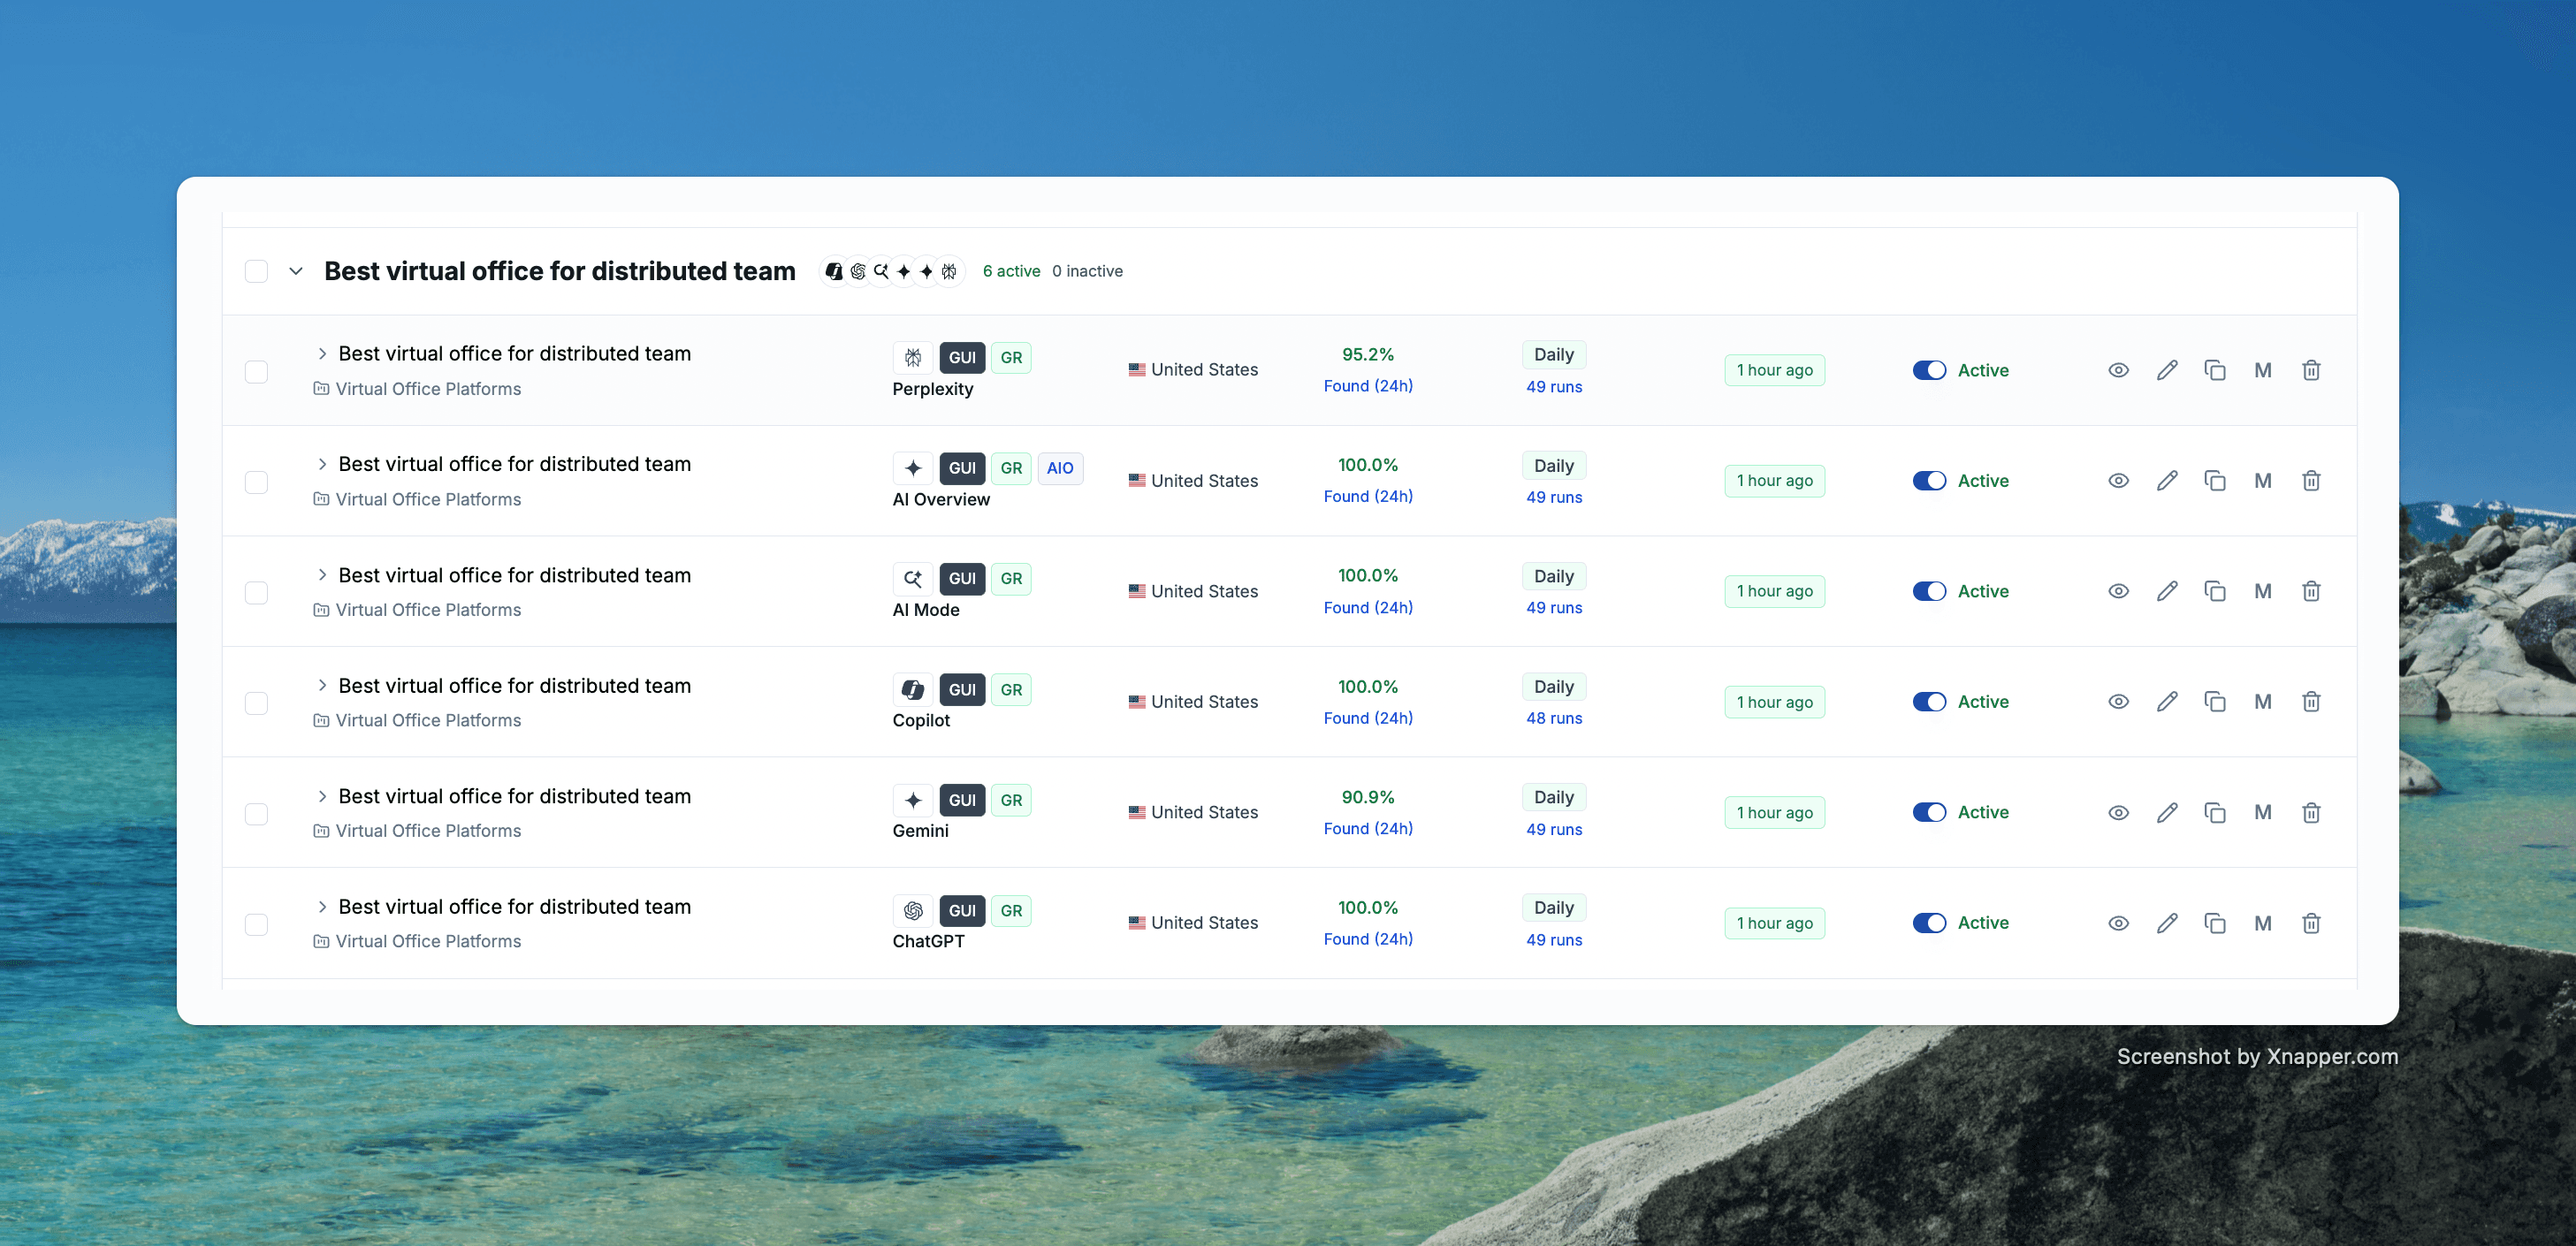Check the group header checkbox
Screen dimensions: 2576x1246
(x=256, y=271)
